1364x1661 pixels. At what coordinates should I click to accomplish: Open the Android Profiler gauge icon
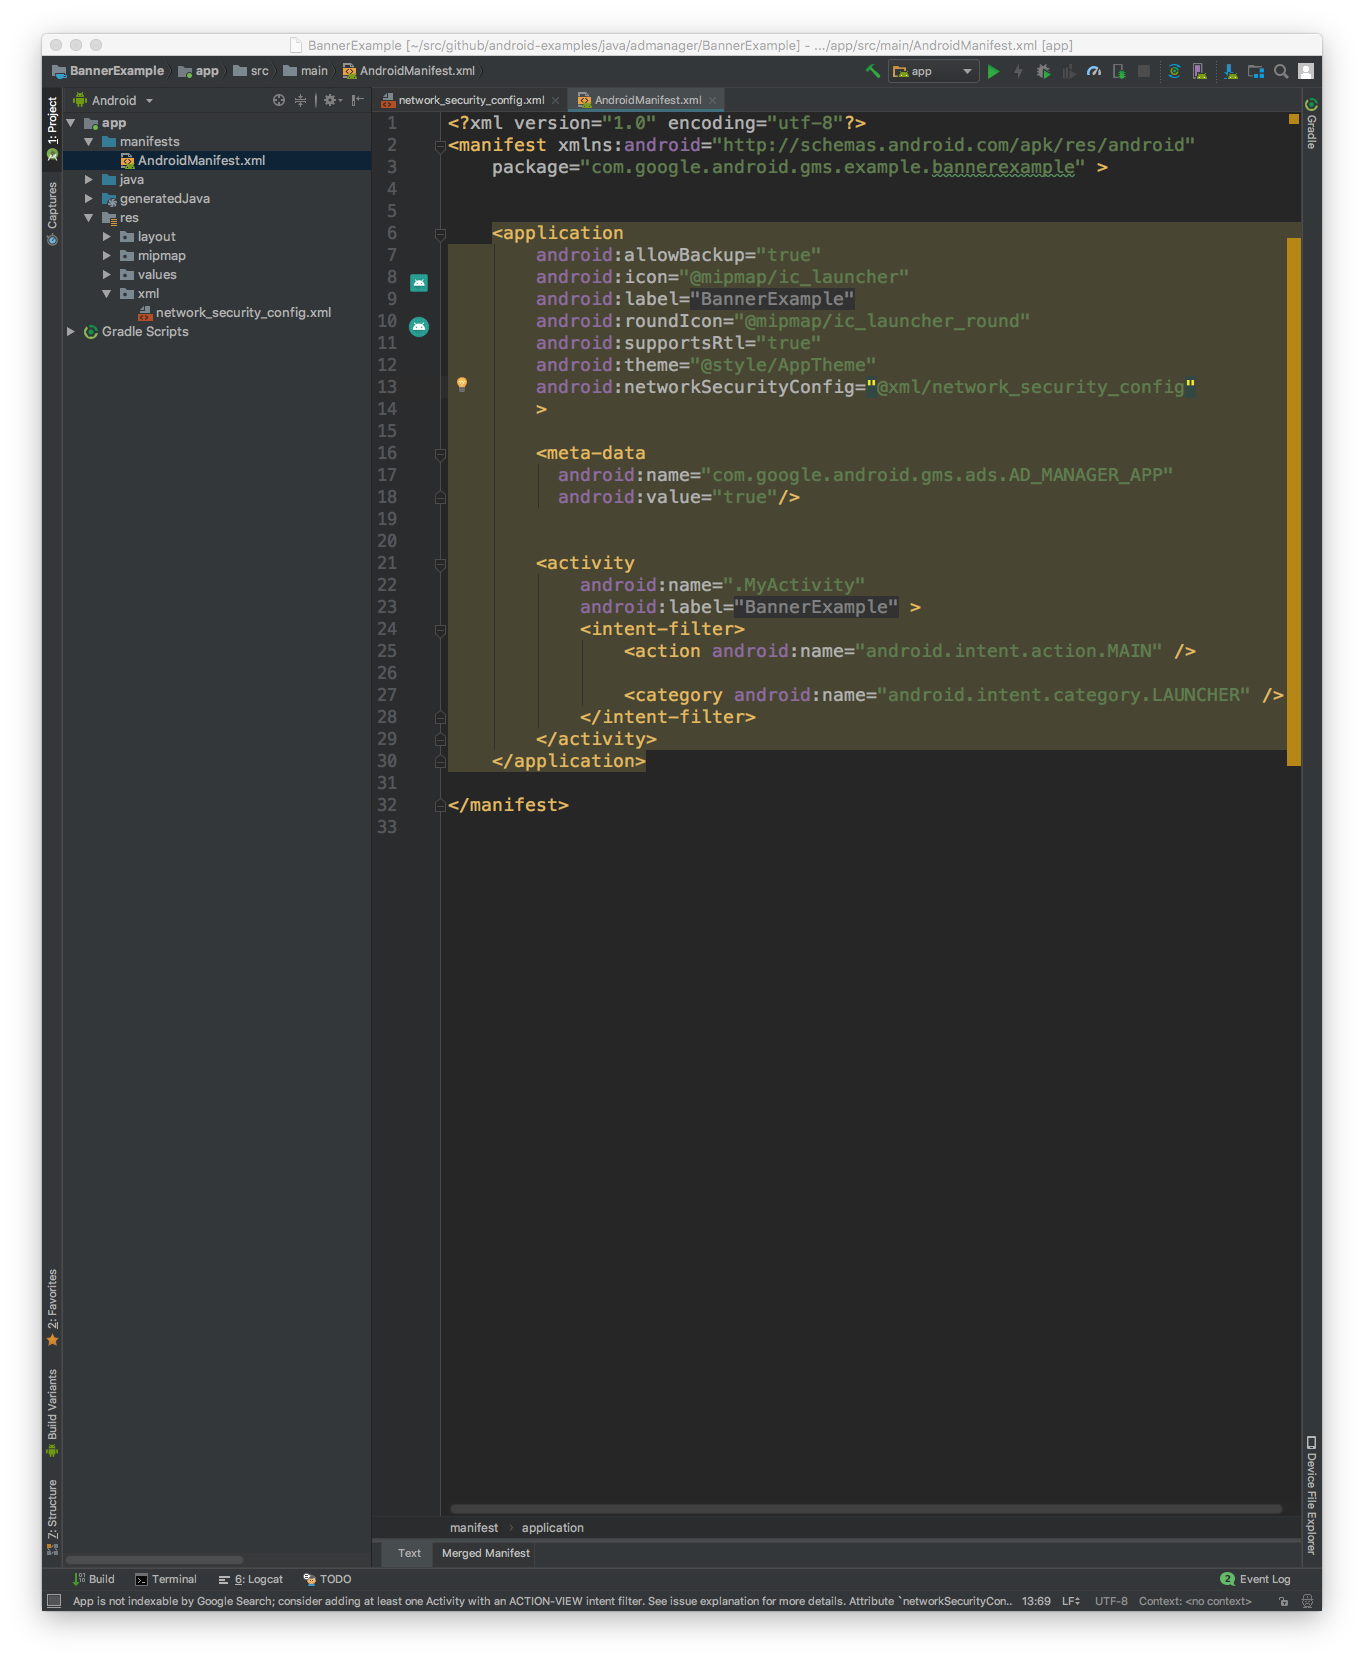1094,71
